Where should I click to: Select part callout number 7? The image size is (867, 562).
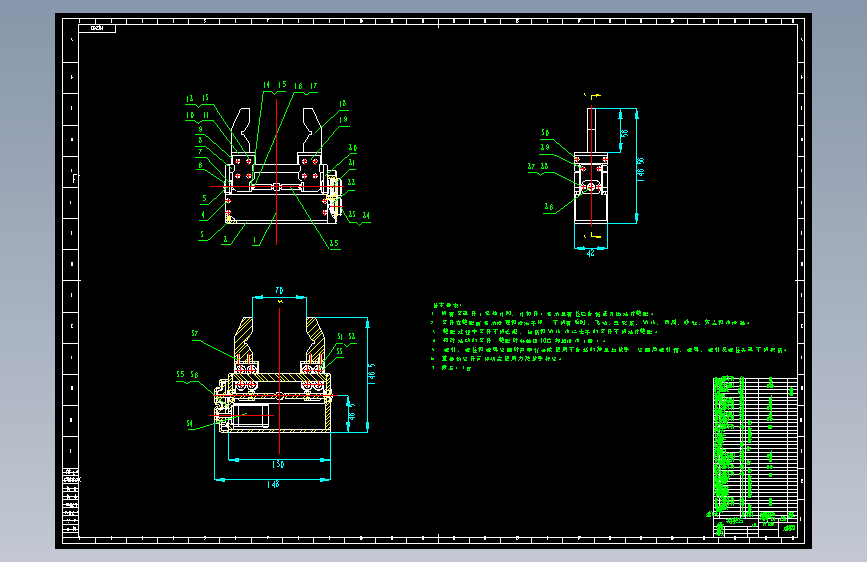[200, 151]
